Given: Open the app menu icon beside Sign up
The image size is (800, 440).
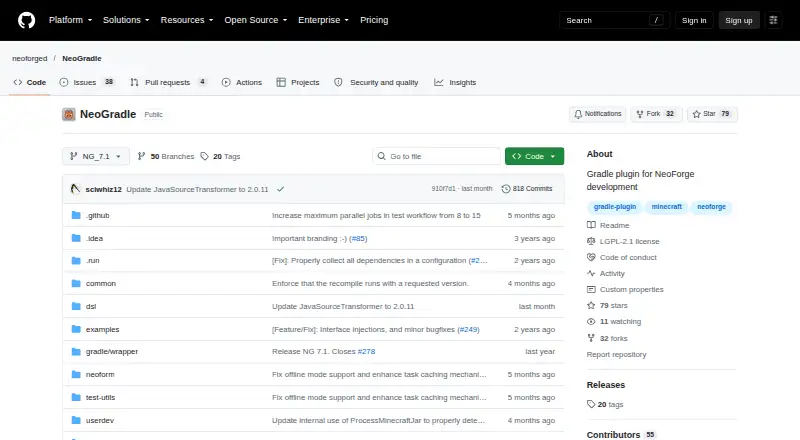Looking at the screenshot, I should (x=773, y=20).
